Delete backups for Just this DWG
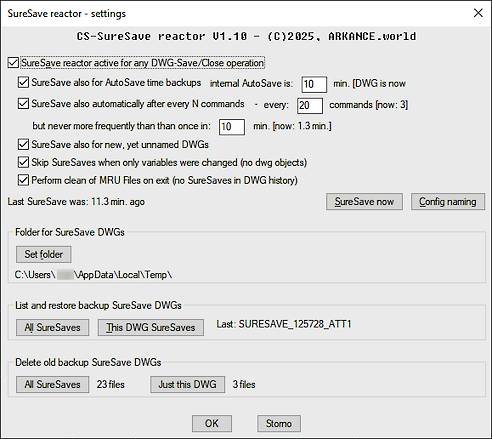The image size is (492, 439). click(x=187, y=384)
